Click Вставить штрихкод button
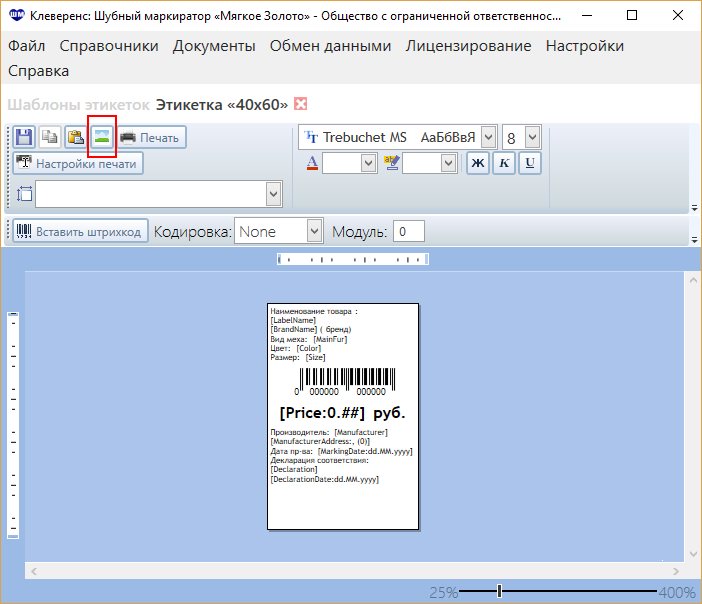 pyautogui.click(x=81, y=231)
